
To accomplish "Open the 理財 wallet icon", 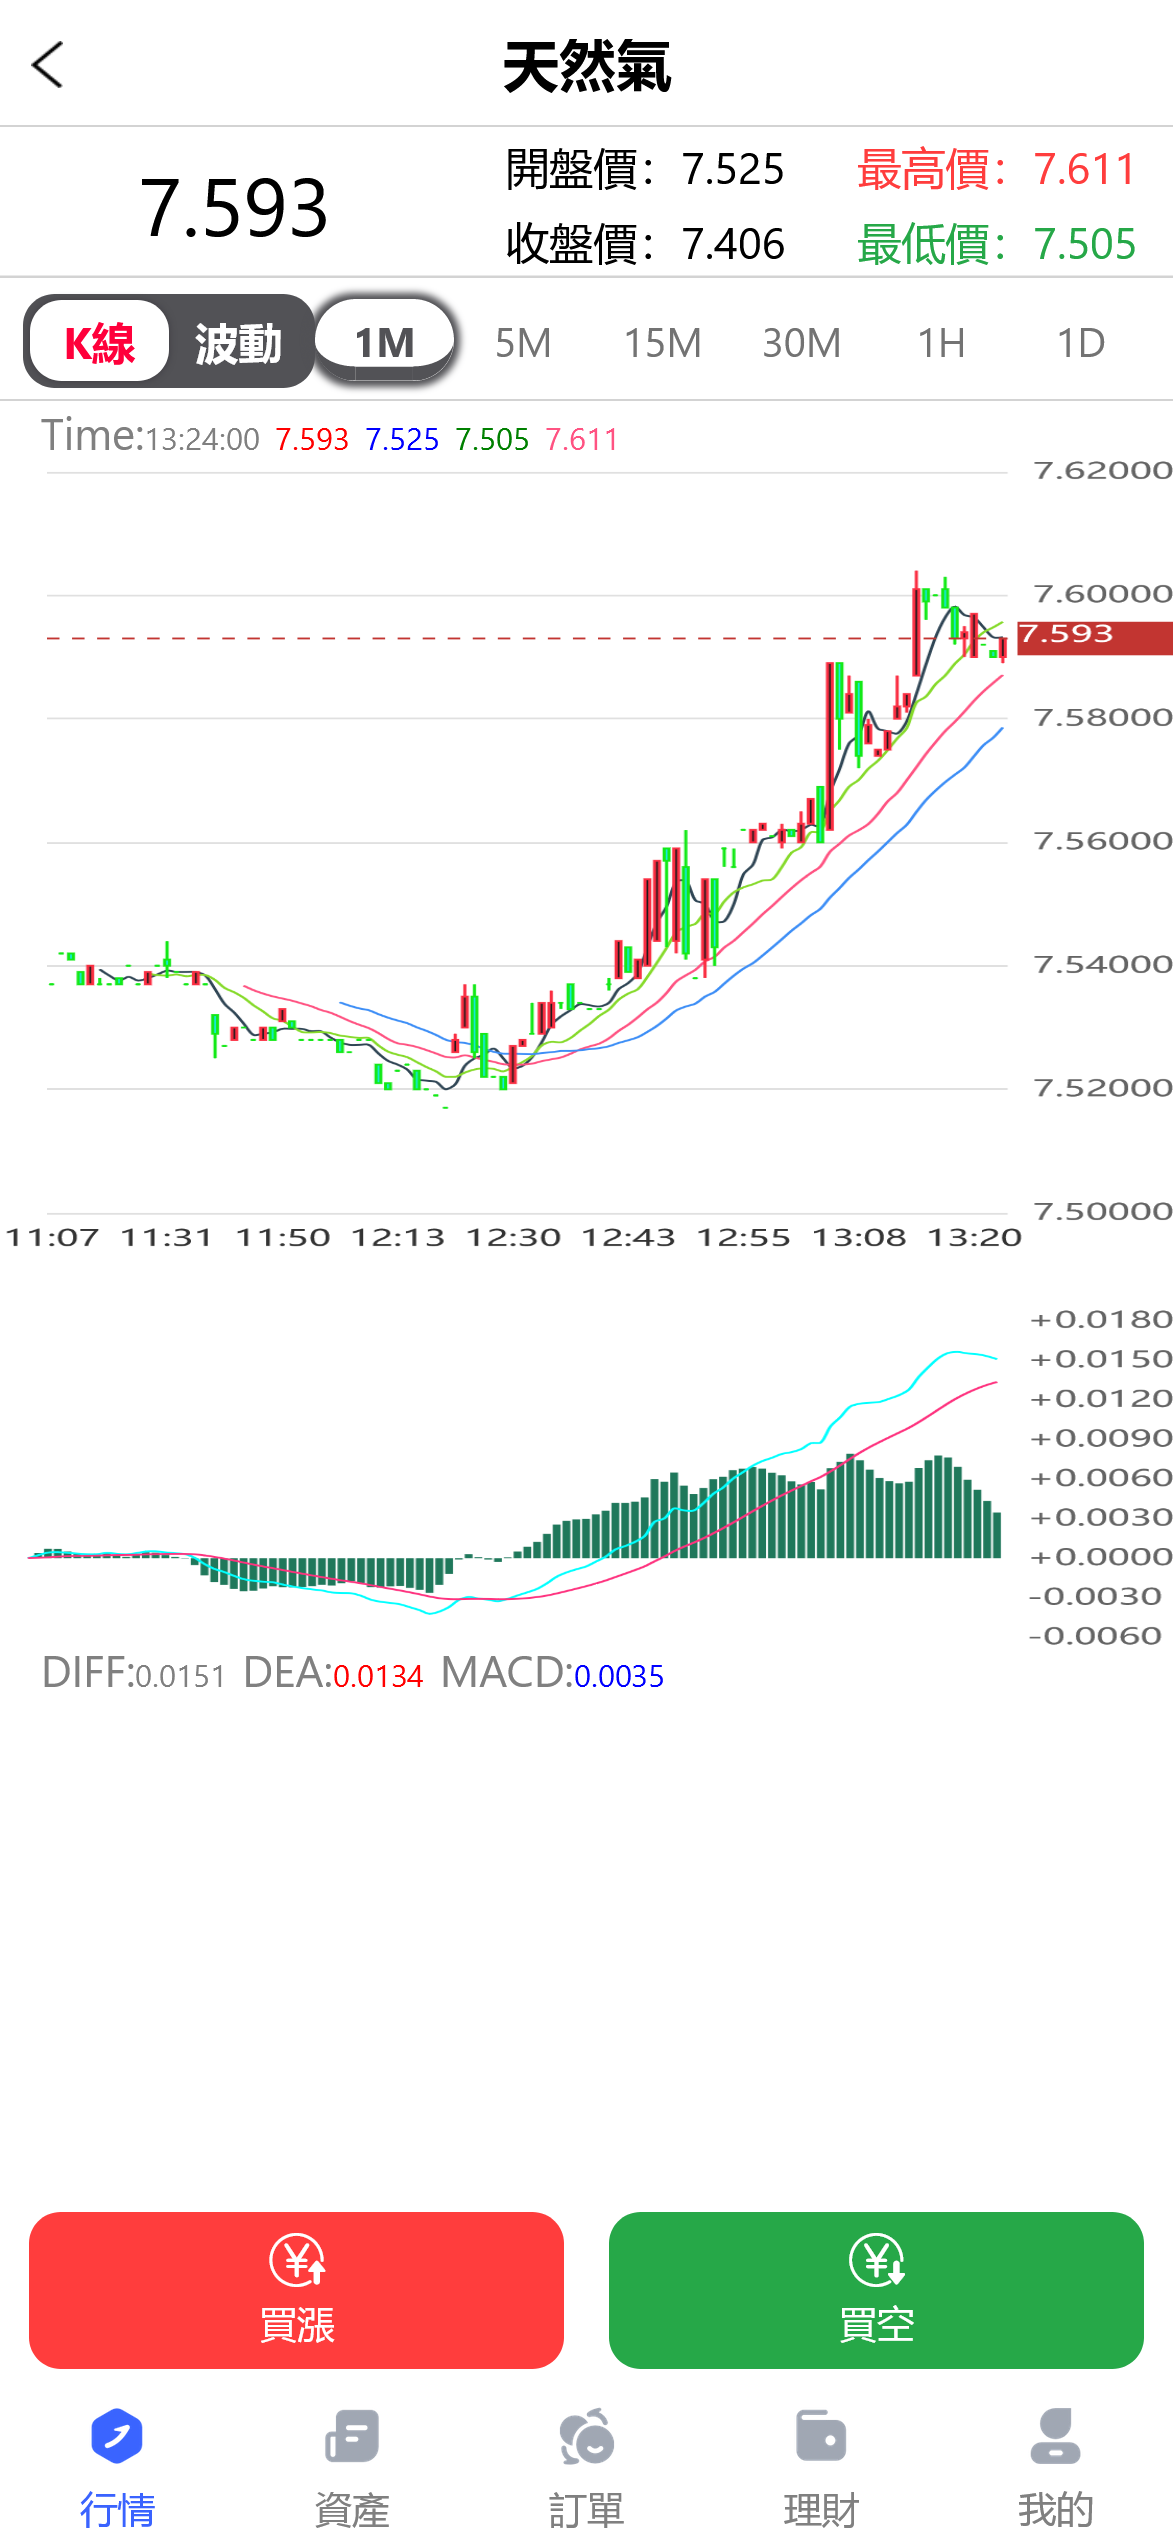I will tap(821, 2435).
